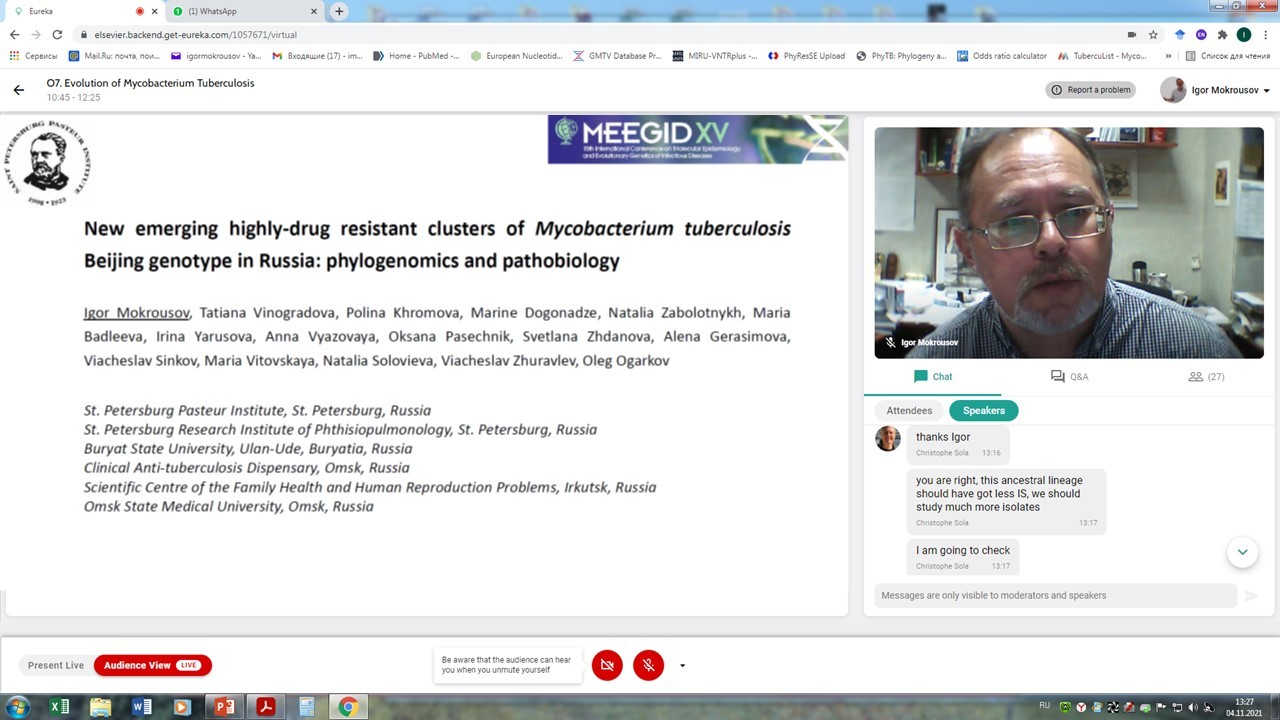The image size is (1280, 720).
Task: Go back using the session back arrow
Action: tap(18, 90)
